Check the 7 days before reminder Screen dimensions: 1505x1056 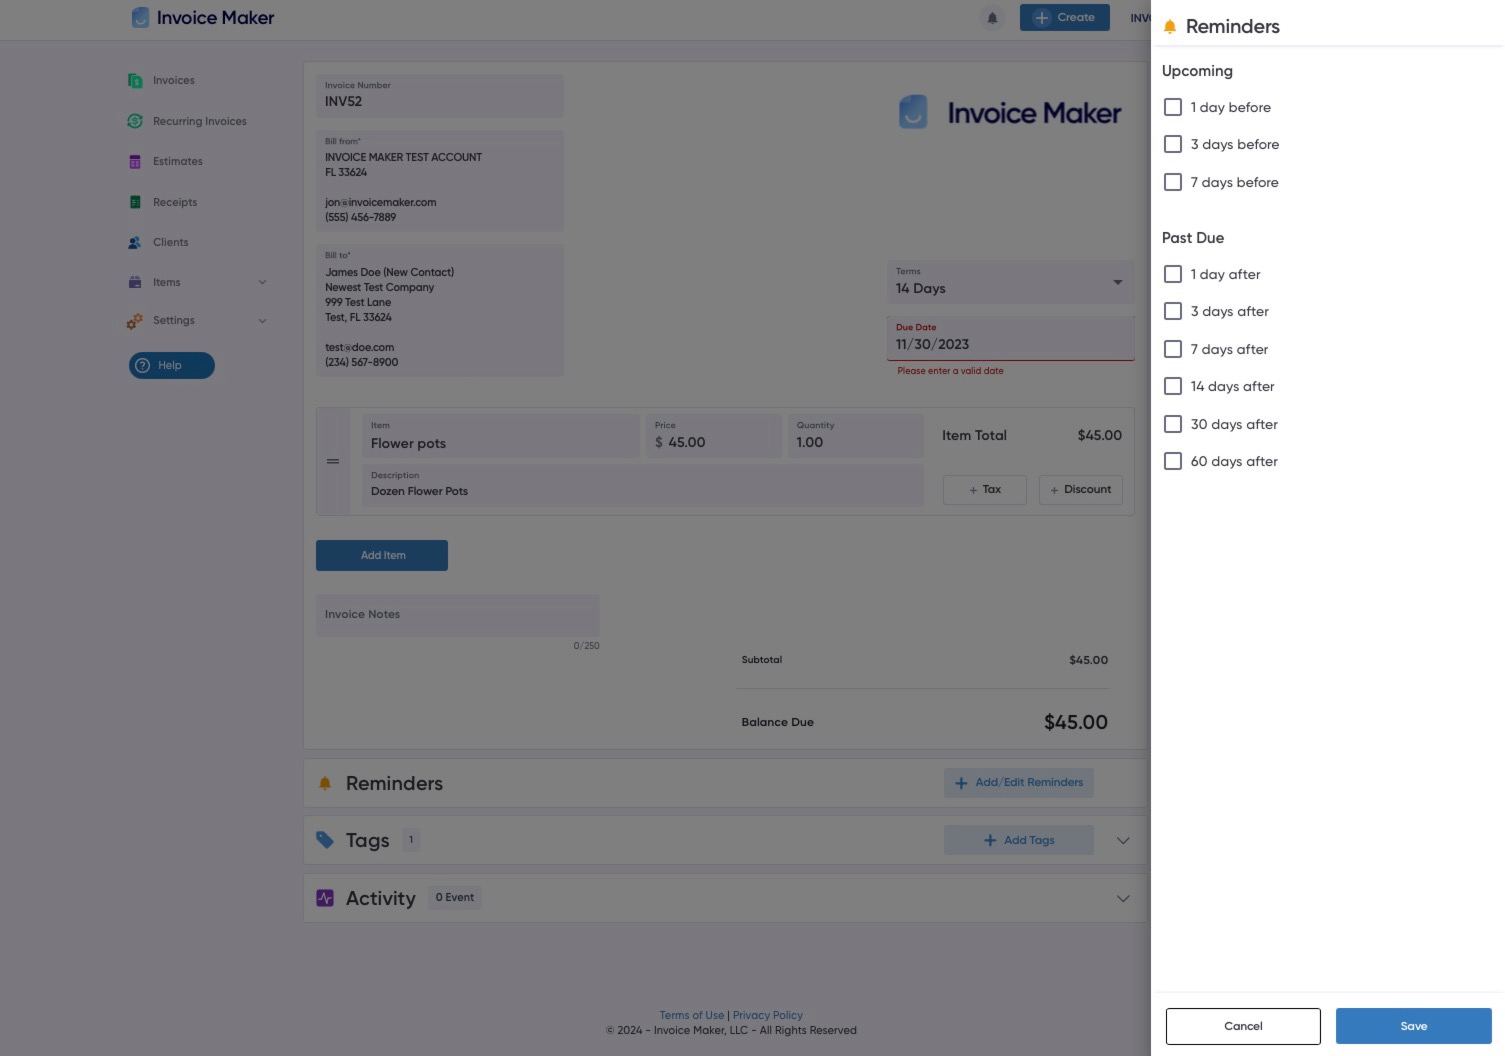(x=1173, y=182)
